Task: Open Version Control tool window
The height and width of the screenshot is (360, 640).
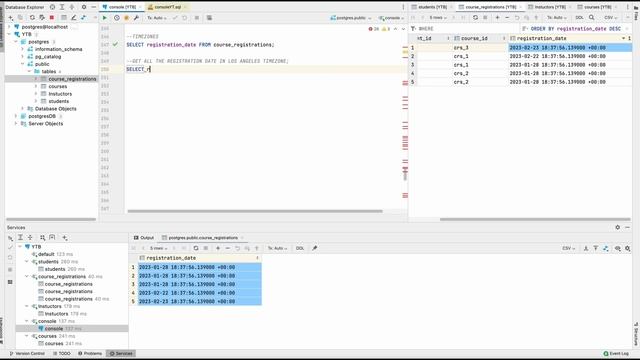Action: (27, 353)
